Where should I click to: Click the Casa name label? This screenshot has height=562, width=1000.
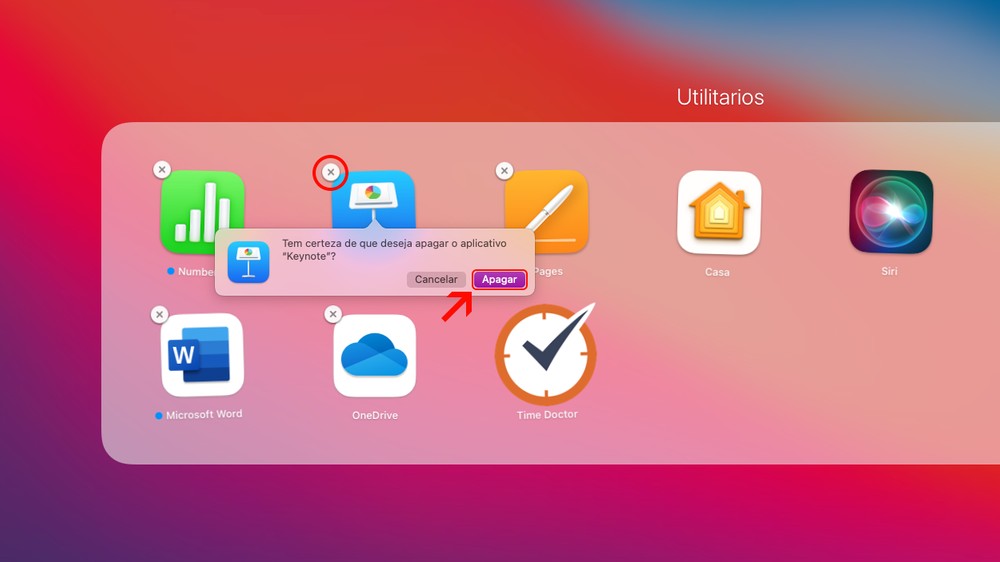coord(717,272)
